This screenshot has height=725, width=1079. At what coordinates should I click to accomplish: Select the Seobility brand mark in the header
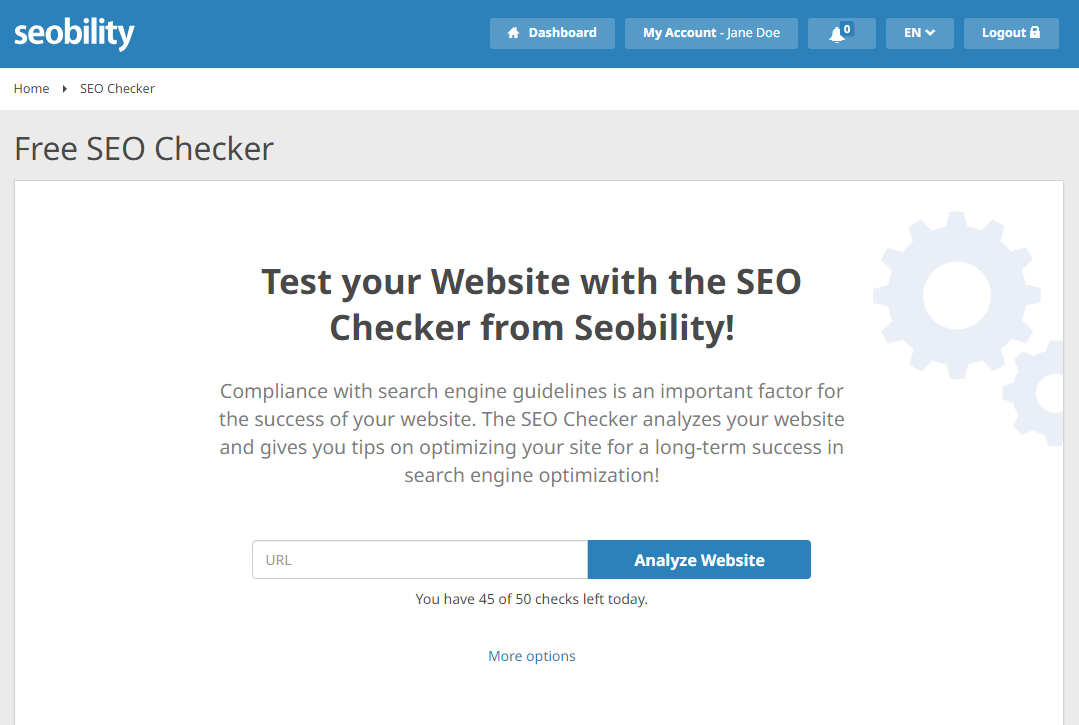coord(74,32)
